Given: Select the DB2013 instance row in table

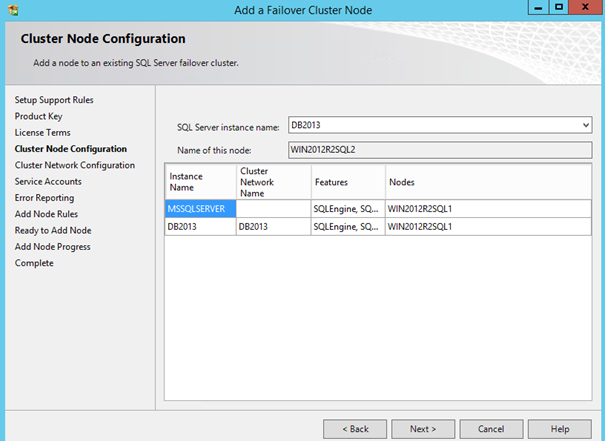Looking at the screenshot, I should click(x=200, y=227).
